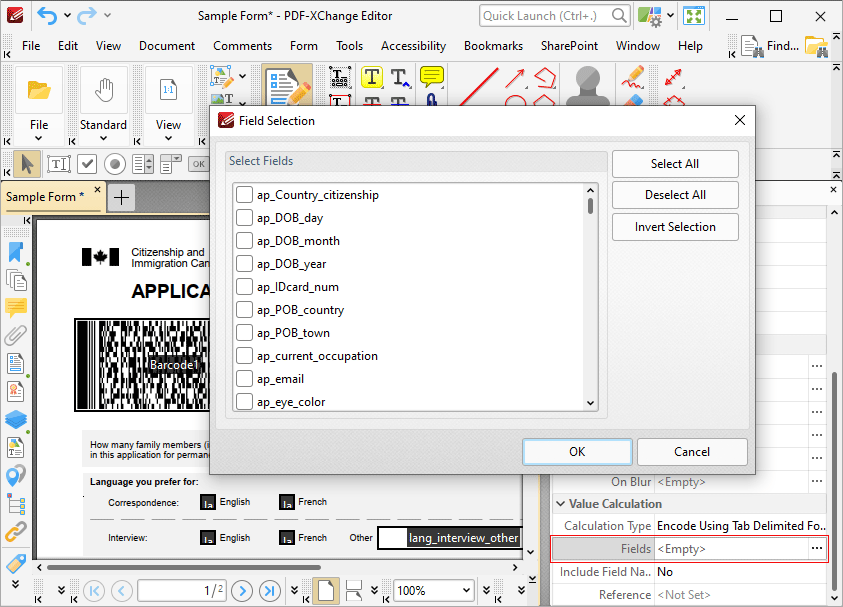The height and width of the screenshot is (607, 843).
Task: Select the Stamp tool icon
Action: 588,86
